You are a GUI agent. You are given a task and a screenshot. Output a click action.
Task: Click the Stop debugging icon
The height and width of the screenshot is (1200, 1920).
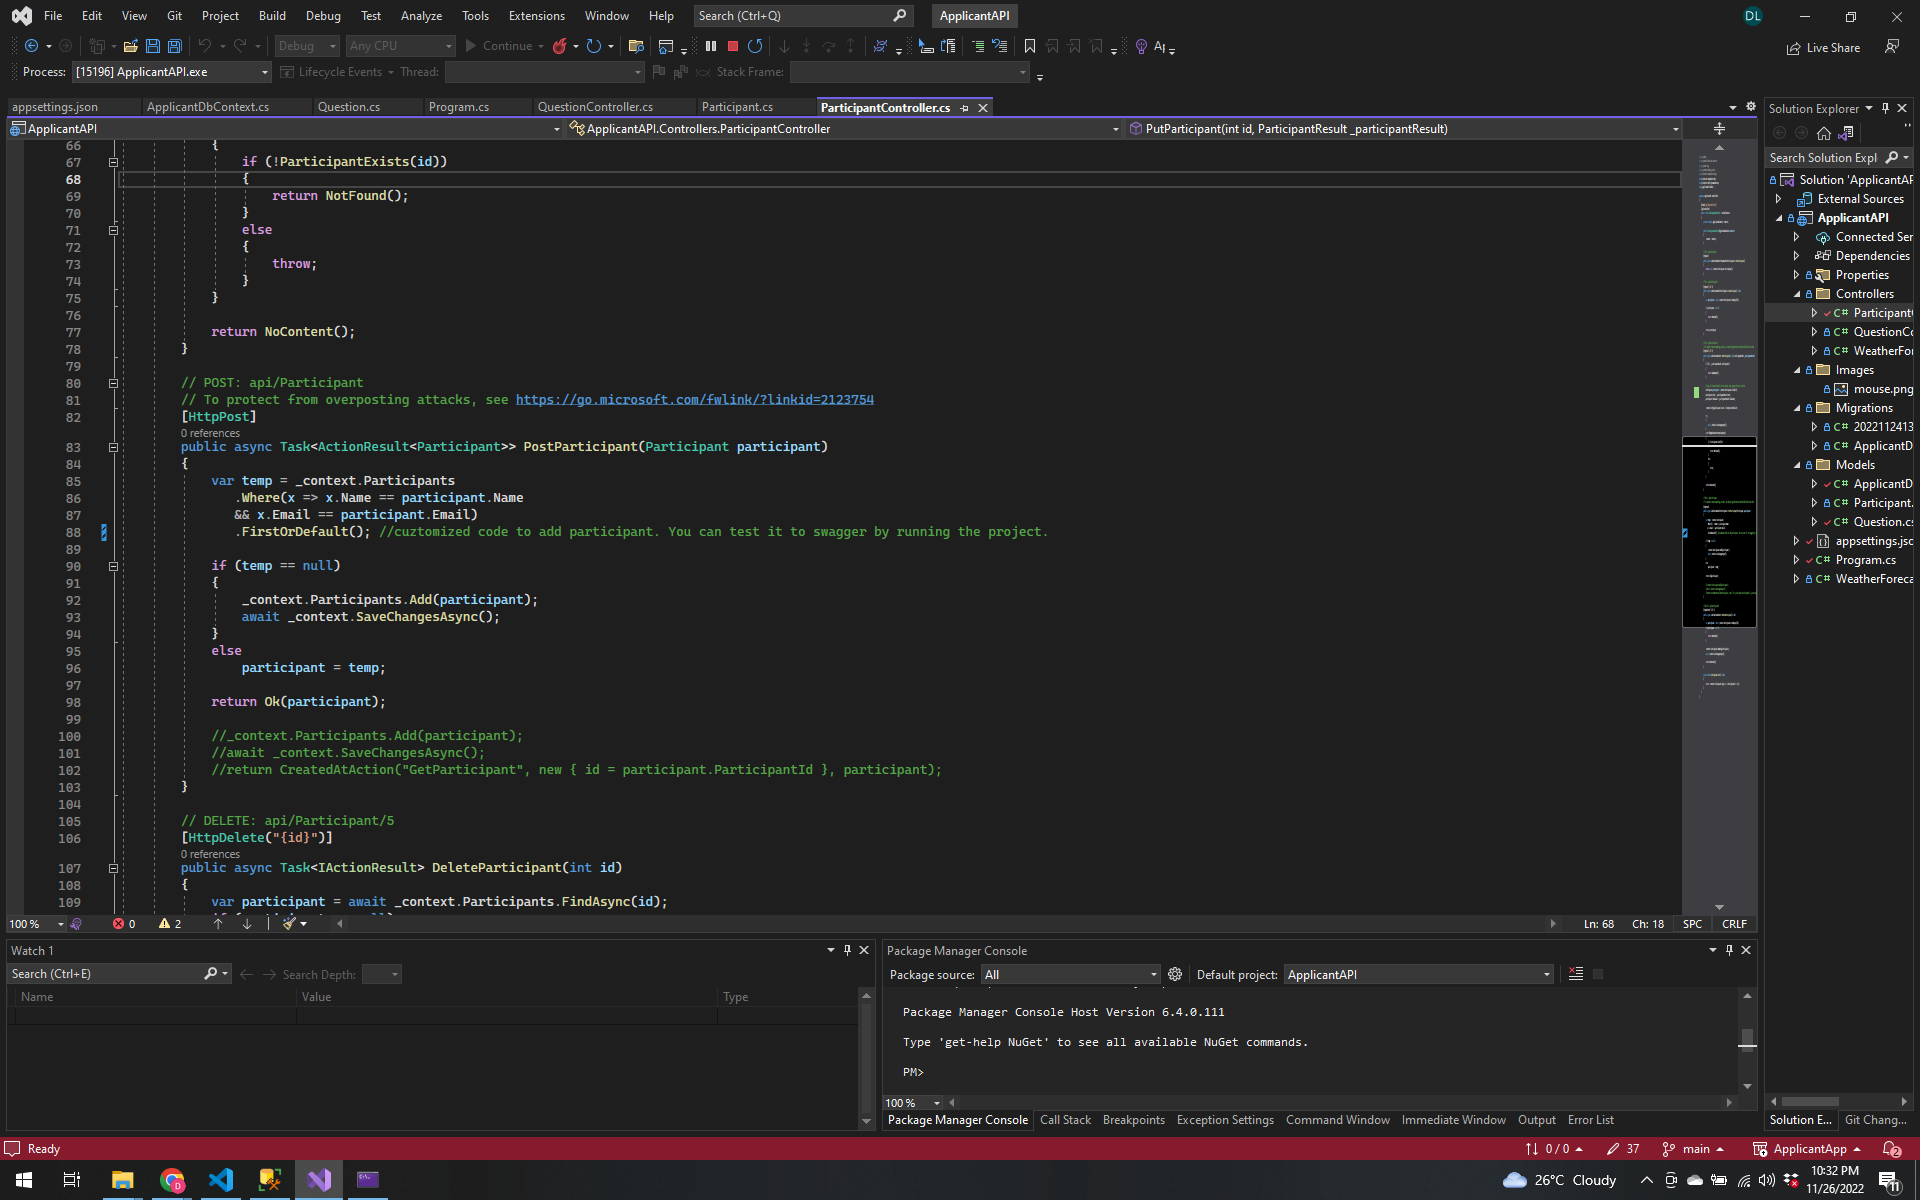click(732, 46)
